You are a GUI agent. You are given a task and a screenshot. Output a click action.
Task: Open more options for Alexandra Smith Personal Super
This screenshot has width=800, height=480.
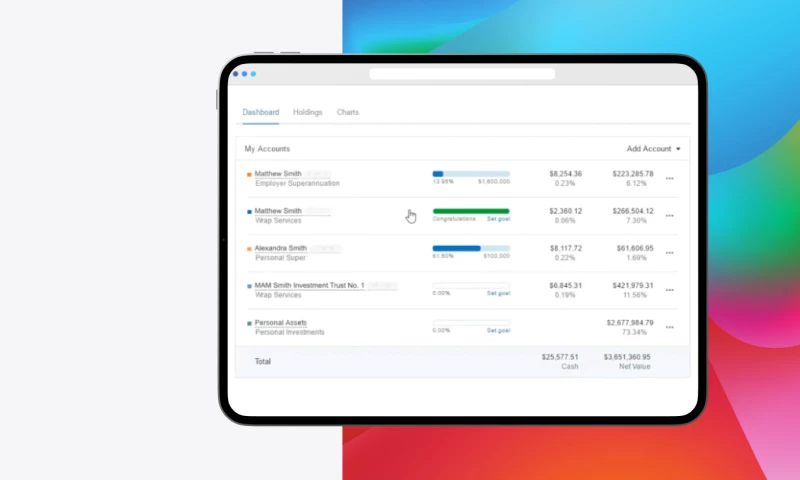click(669, 253)
